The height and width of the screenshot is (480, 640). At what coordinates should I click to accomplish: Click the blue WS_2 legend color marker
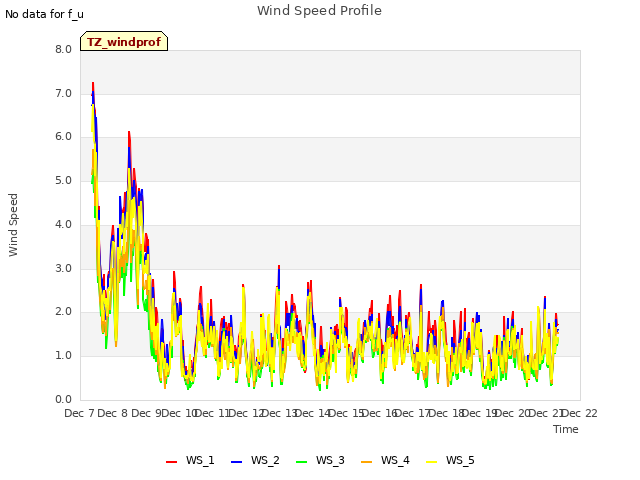click(x=237, y=462)
